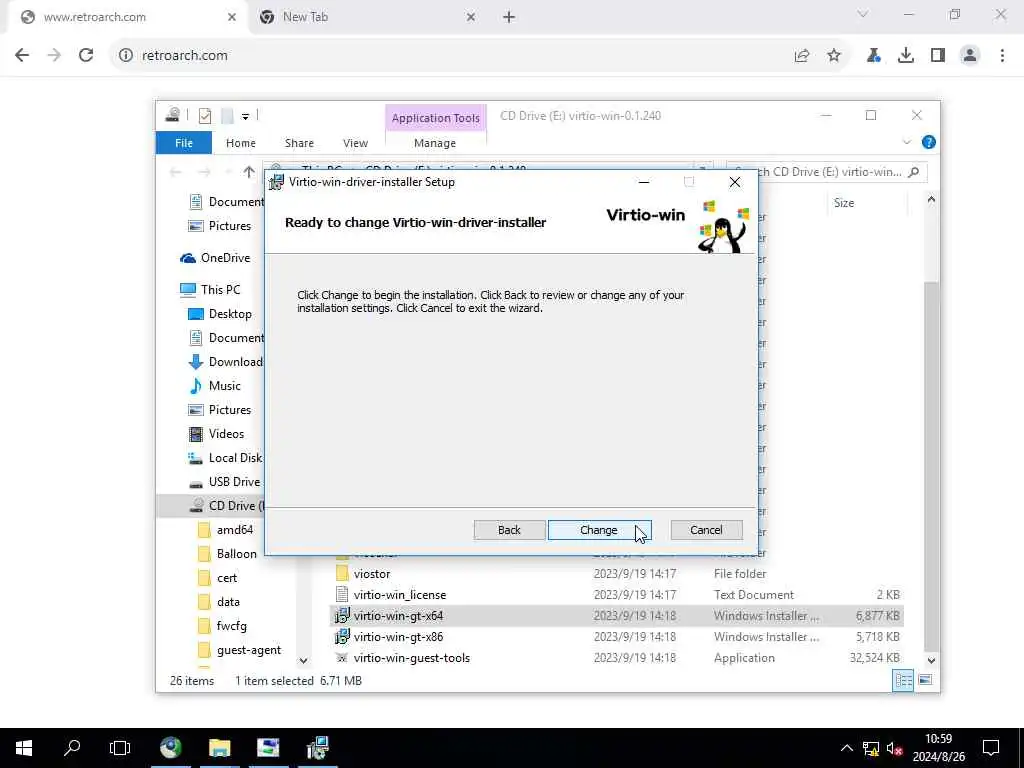Switch to the www.retroarch.com tab

(x=127, y=17)
